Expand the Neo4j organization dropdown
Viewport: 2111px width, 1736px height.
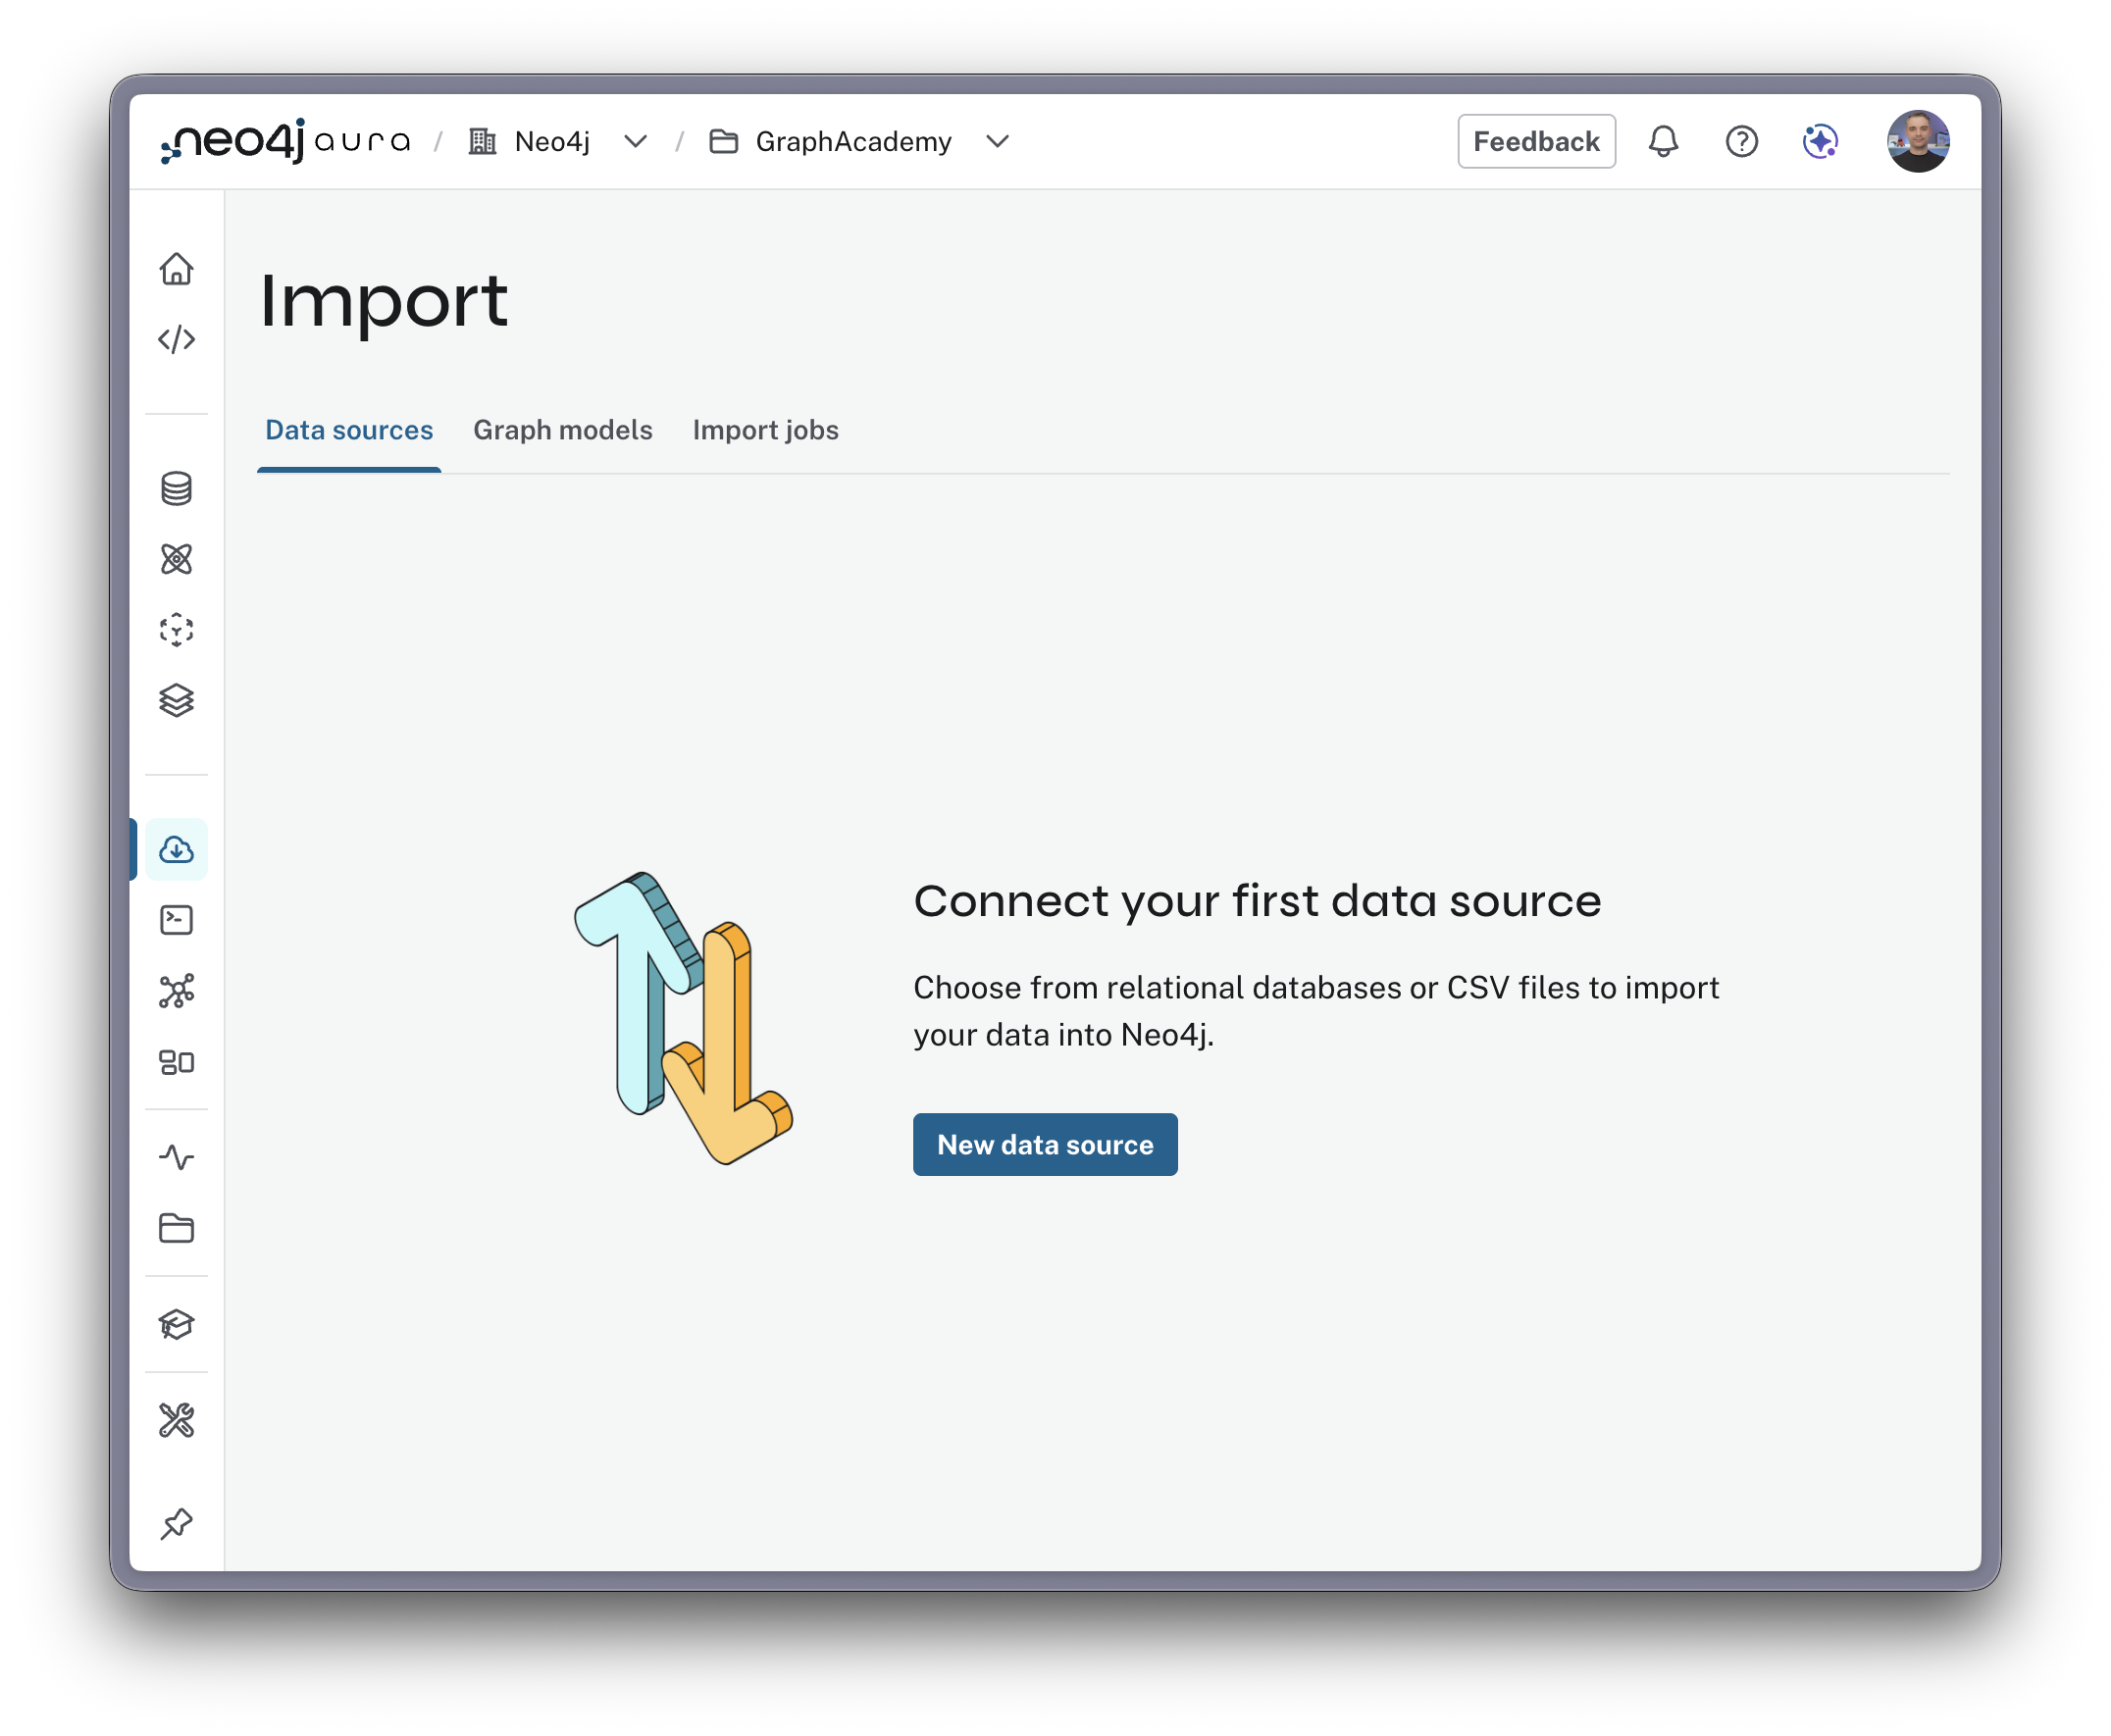coord(636,141)
